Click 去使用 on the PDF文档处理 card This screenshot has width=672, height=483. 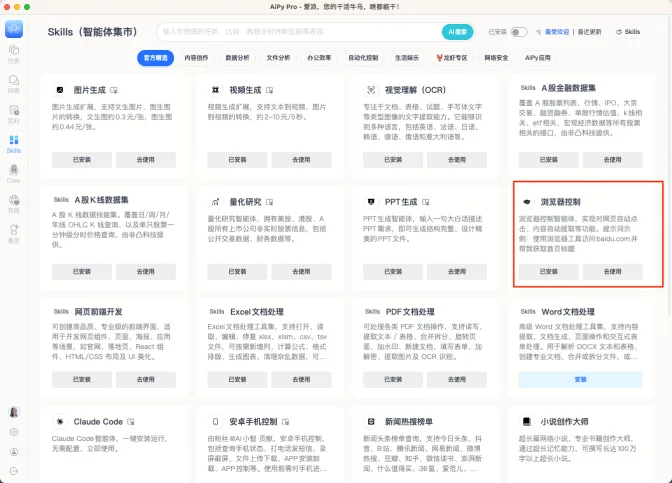pyautogui.click(x=457, y=380)
